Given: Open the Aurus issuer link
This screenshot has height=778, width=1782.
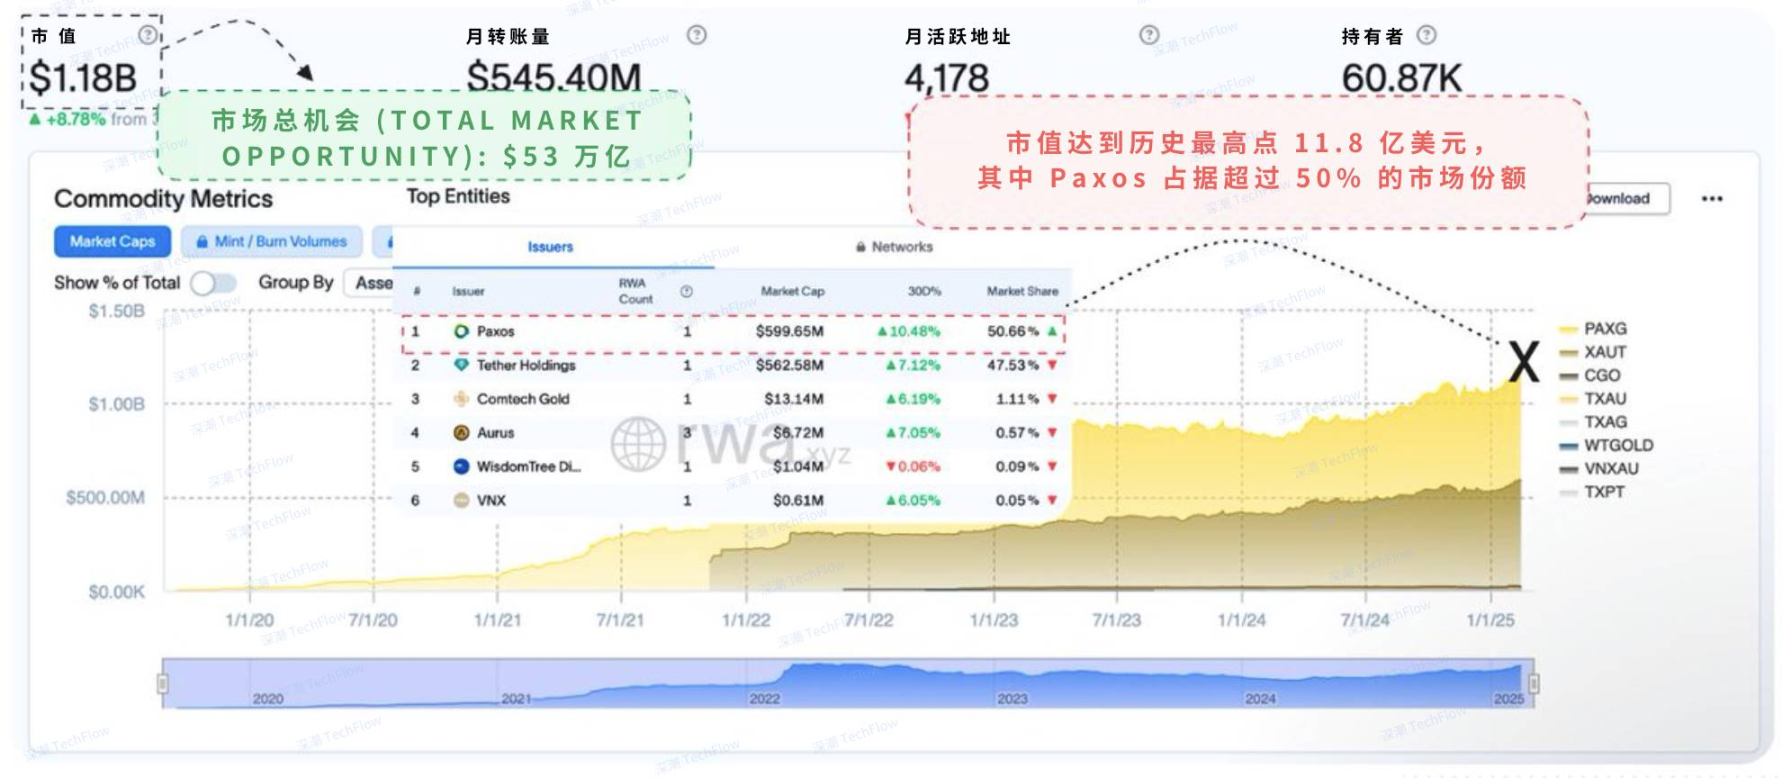Looking at the screenshot, I should click(x=495, y=433).
